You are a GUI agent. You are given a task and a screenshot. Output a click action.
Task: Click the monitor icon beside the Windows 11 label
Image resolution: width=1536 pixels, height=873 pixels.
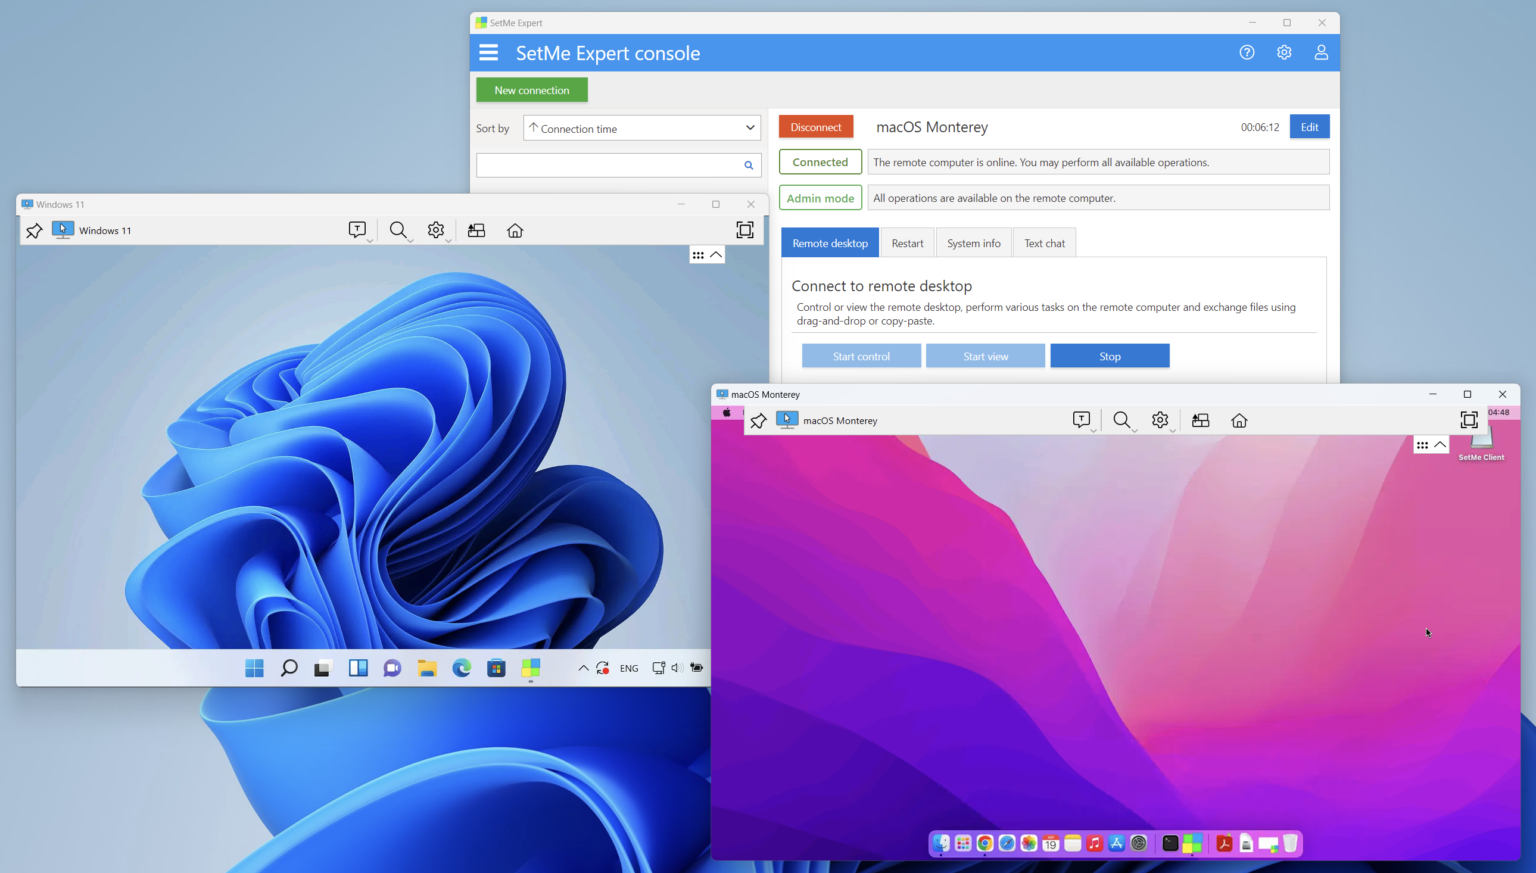click(63, 230)
